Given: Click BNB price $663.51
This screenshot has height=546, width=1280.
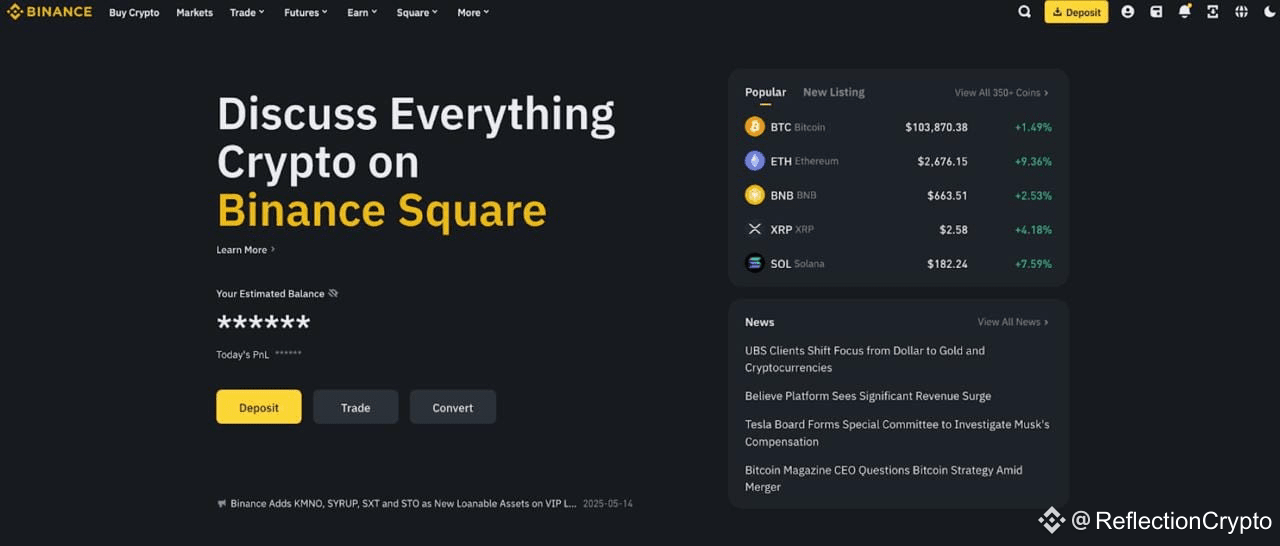Looking at the screenshot, I should pos(947,195).
